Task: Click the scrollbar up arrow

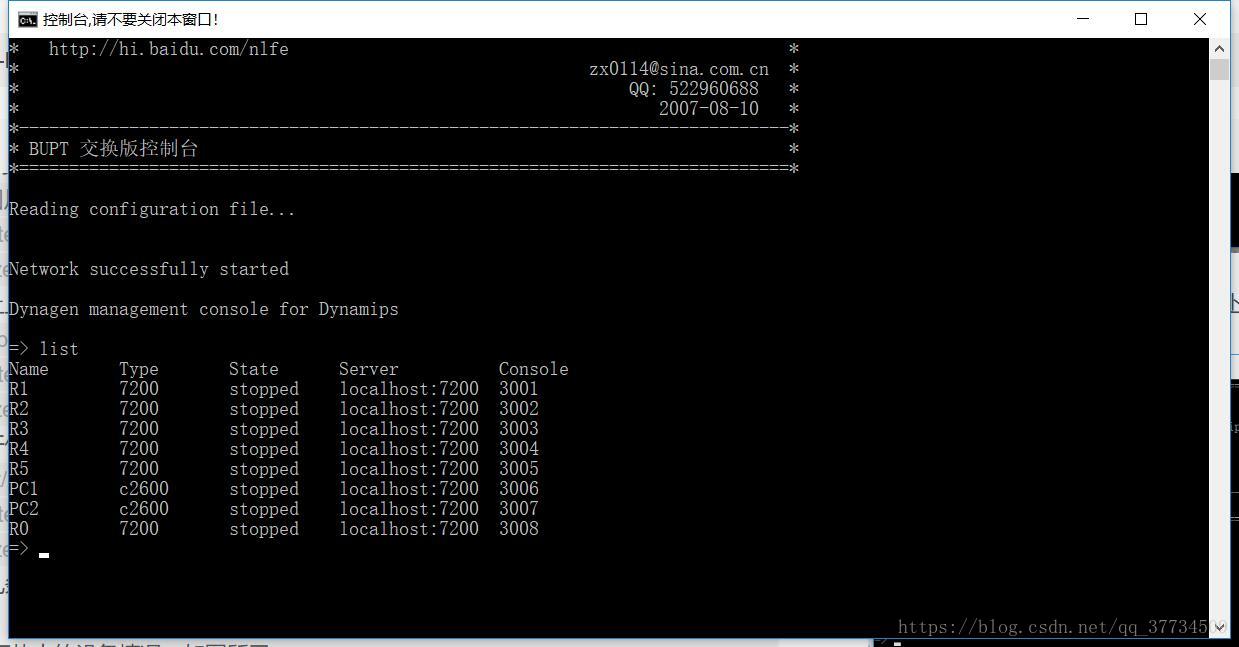Action: (1219, 48)
